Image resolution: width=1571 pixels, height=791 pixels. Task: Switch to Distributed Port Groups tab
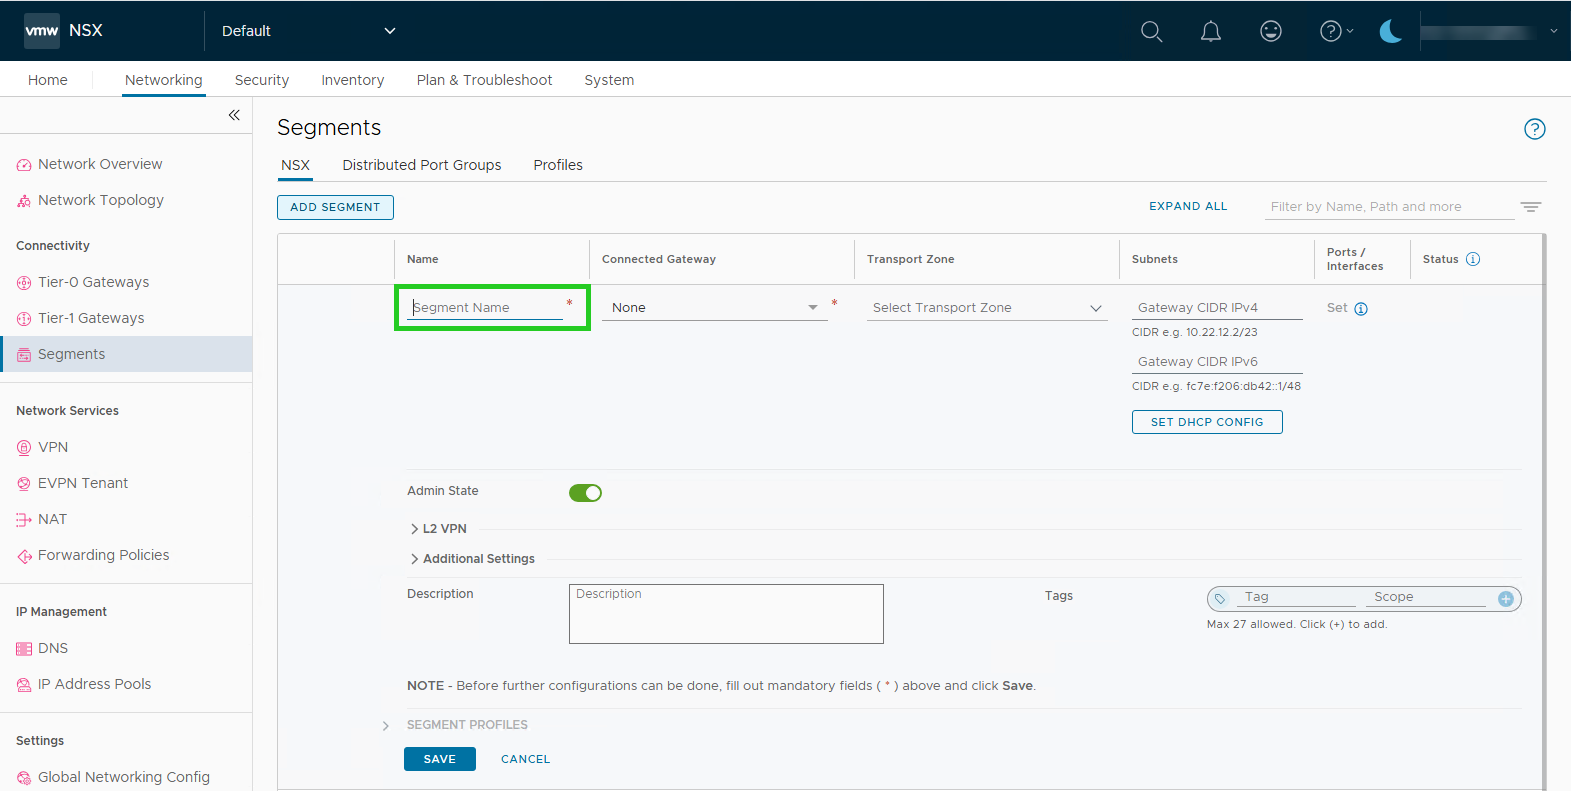[422, 165]
